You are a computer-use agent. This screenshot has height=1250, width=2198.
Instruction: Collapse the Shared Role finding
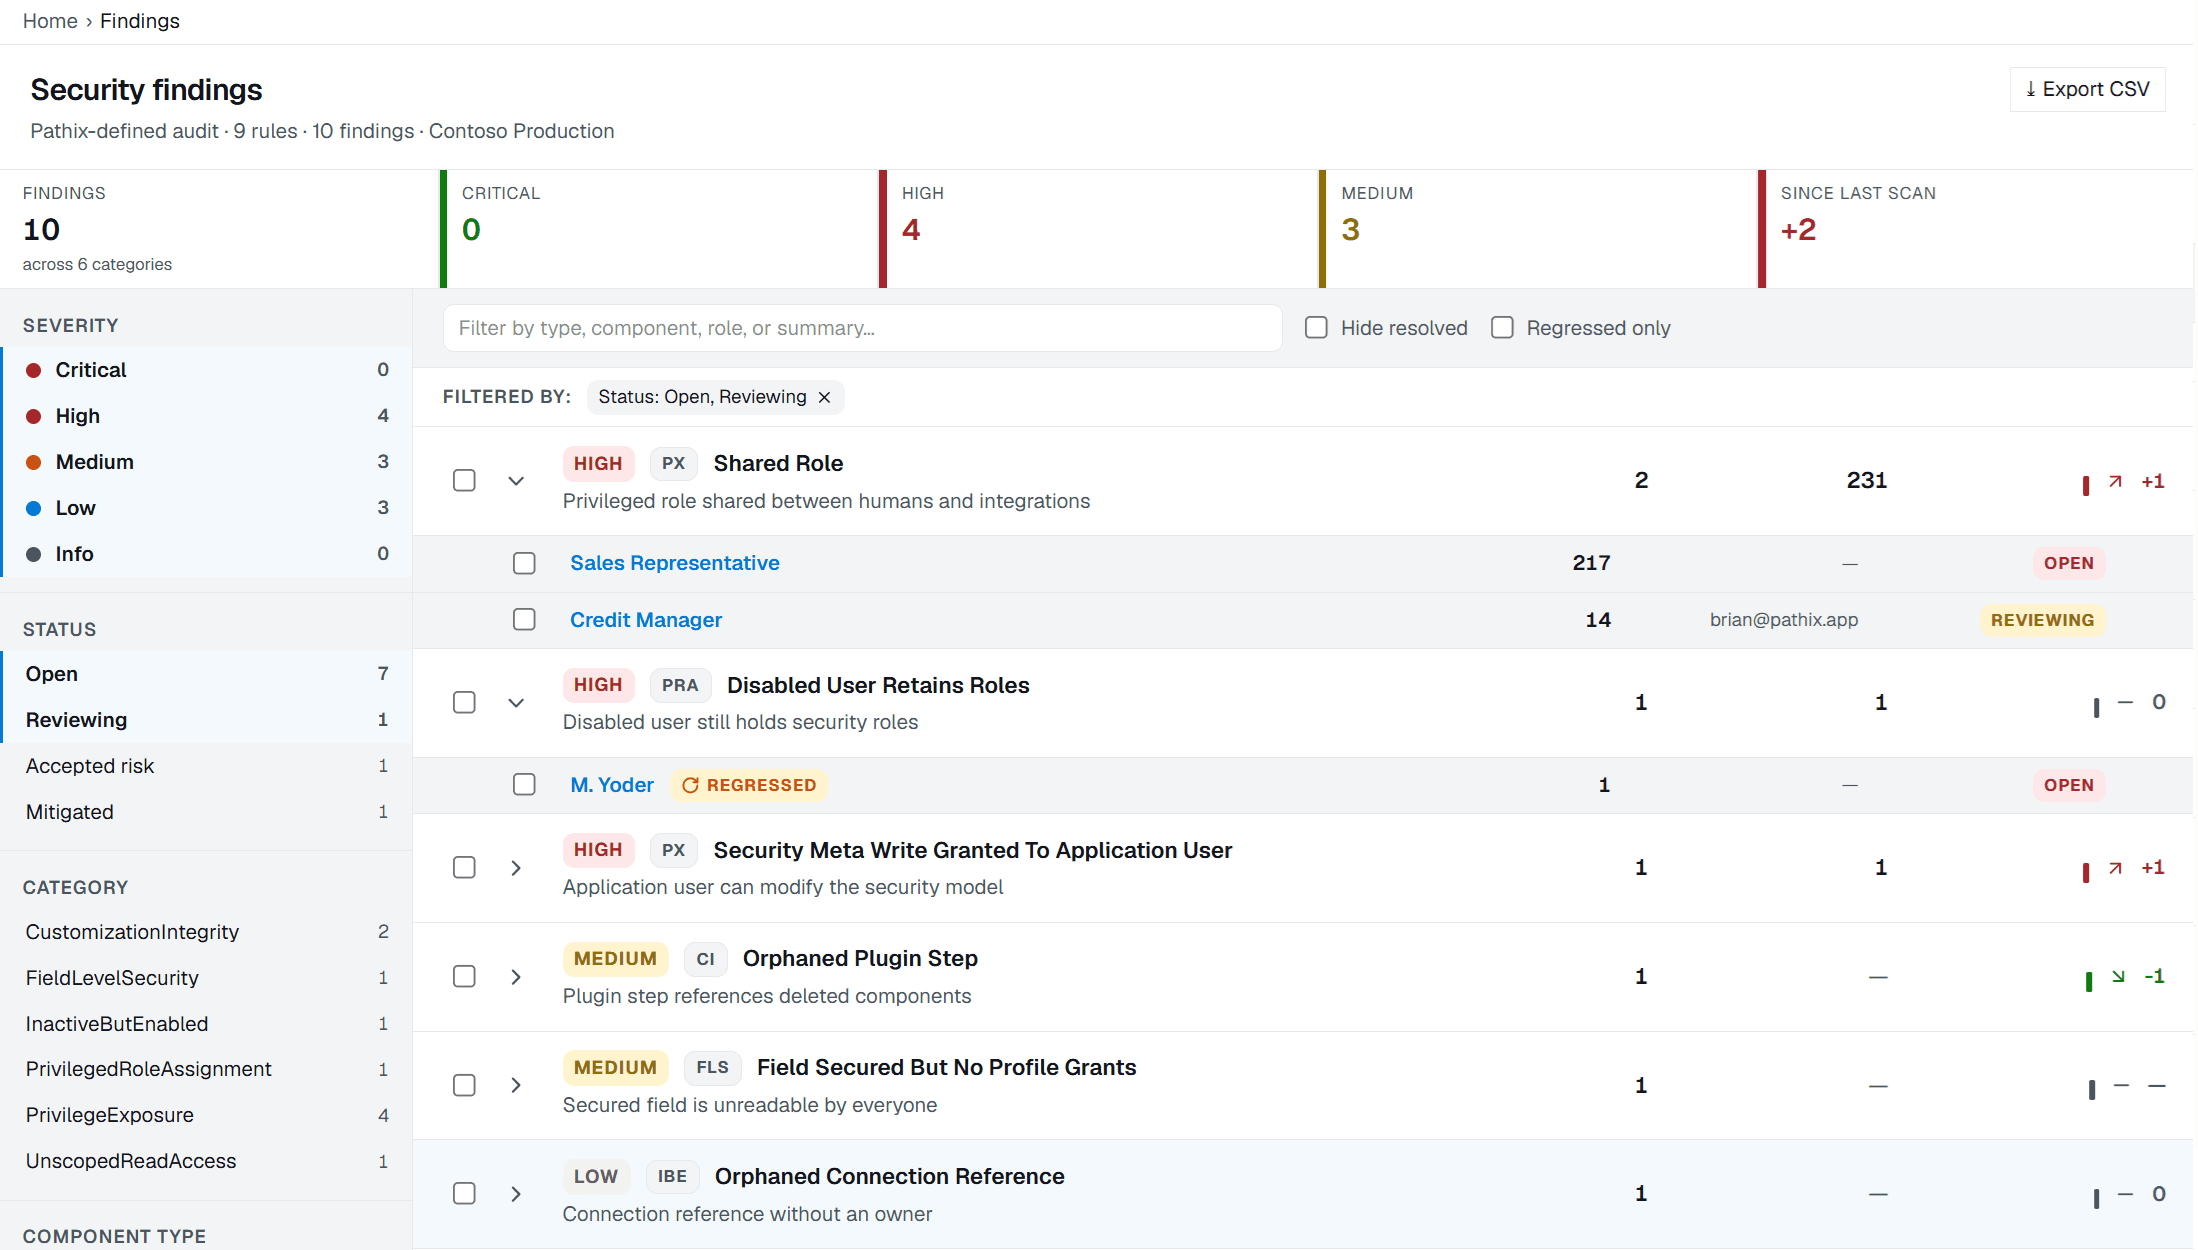(x=516, y=481)
